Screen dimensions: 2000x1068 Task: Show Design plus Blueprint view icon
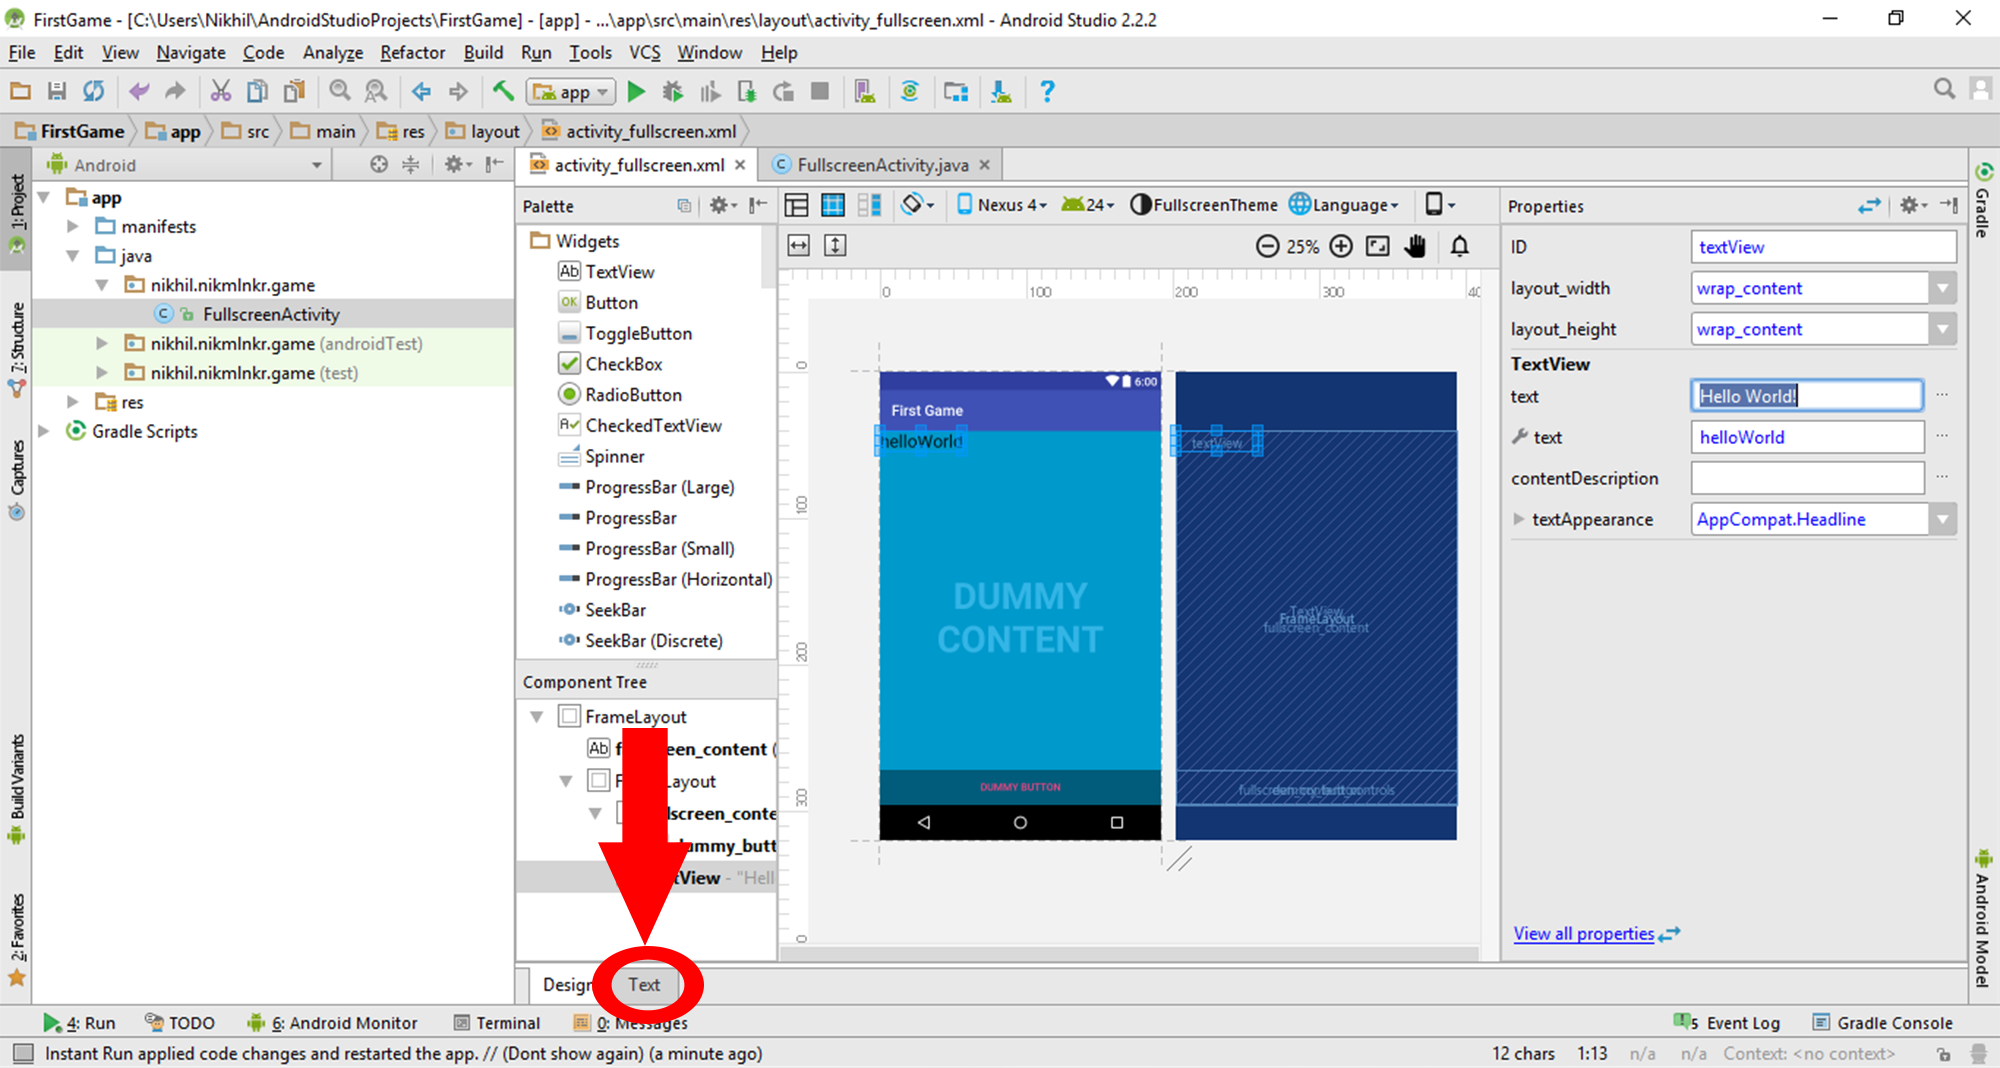tap(870, 205)
